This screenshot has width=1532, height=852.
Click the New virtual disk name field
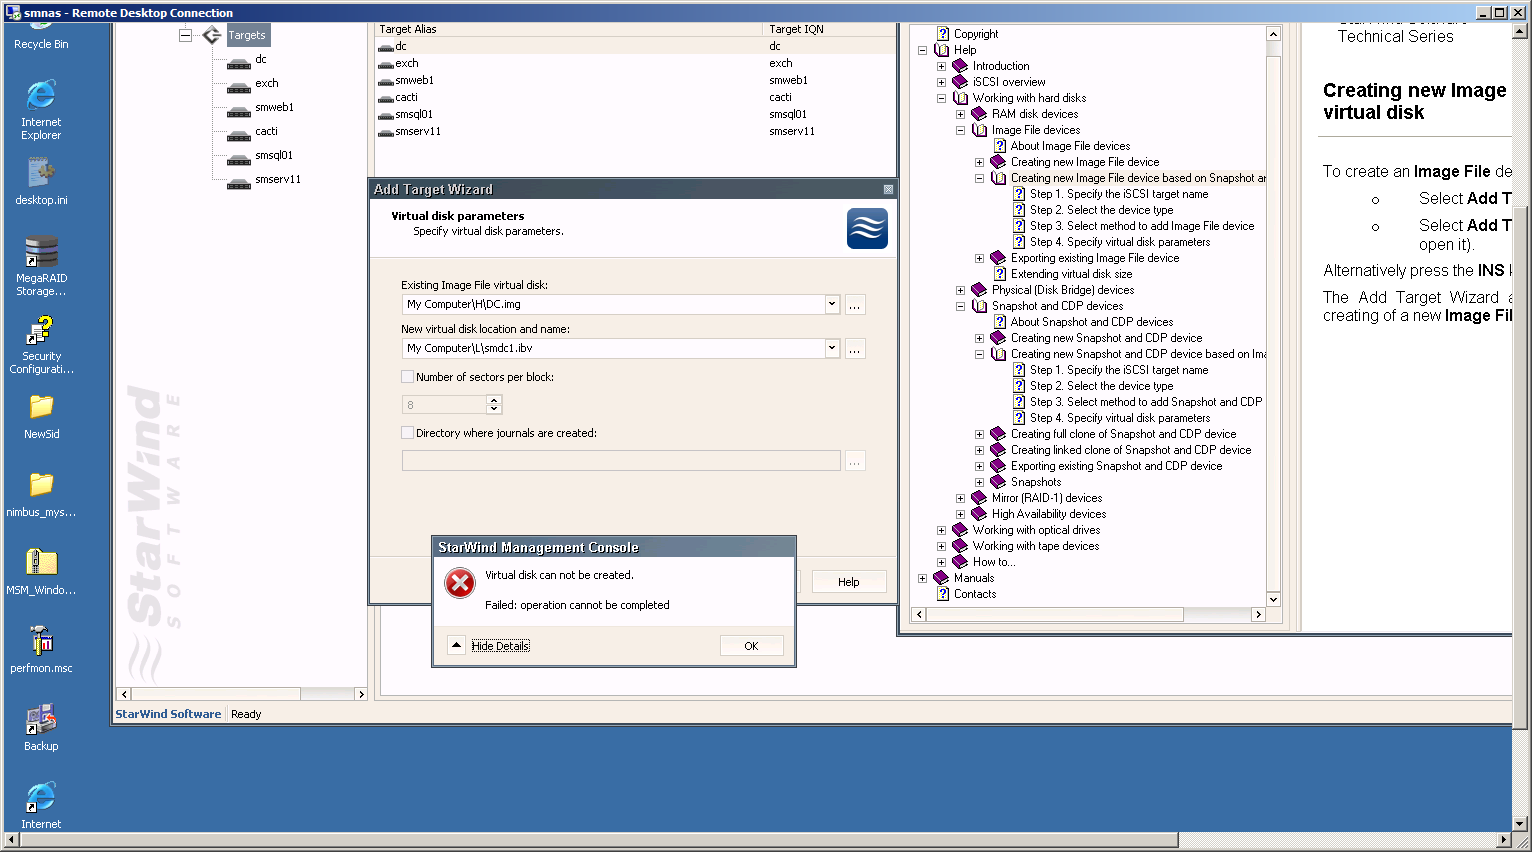(x=613, y=348)
